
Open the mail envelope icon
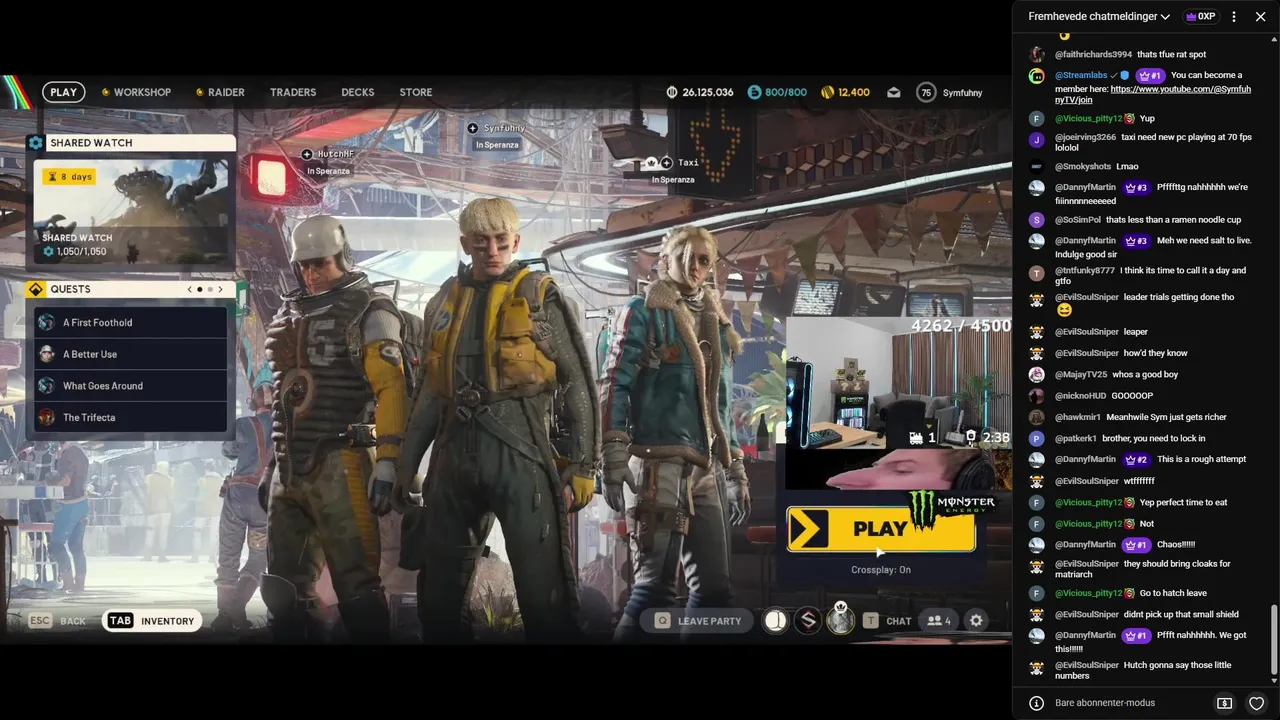(894, 92)
